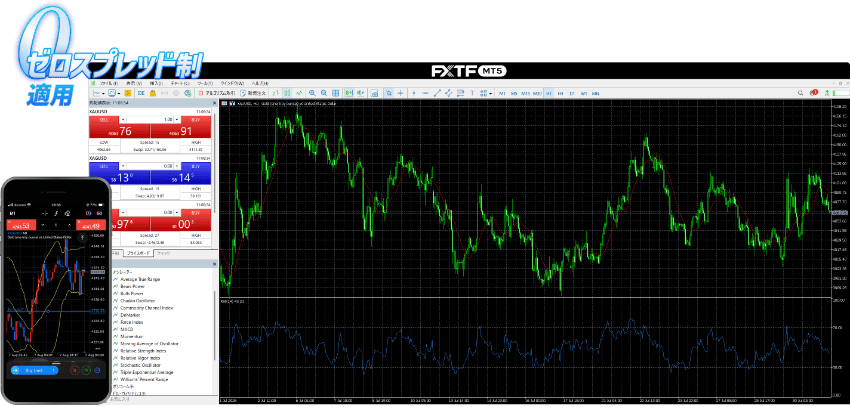Open the 表示 (View) menu
The height and width of the screenshot is (407, 850).
point(134,83)
